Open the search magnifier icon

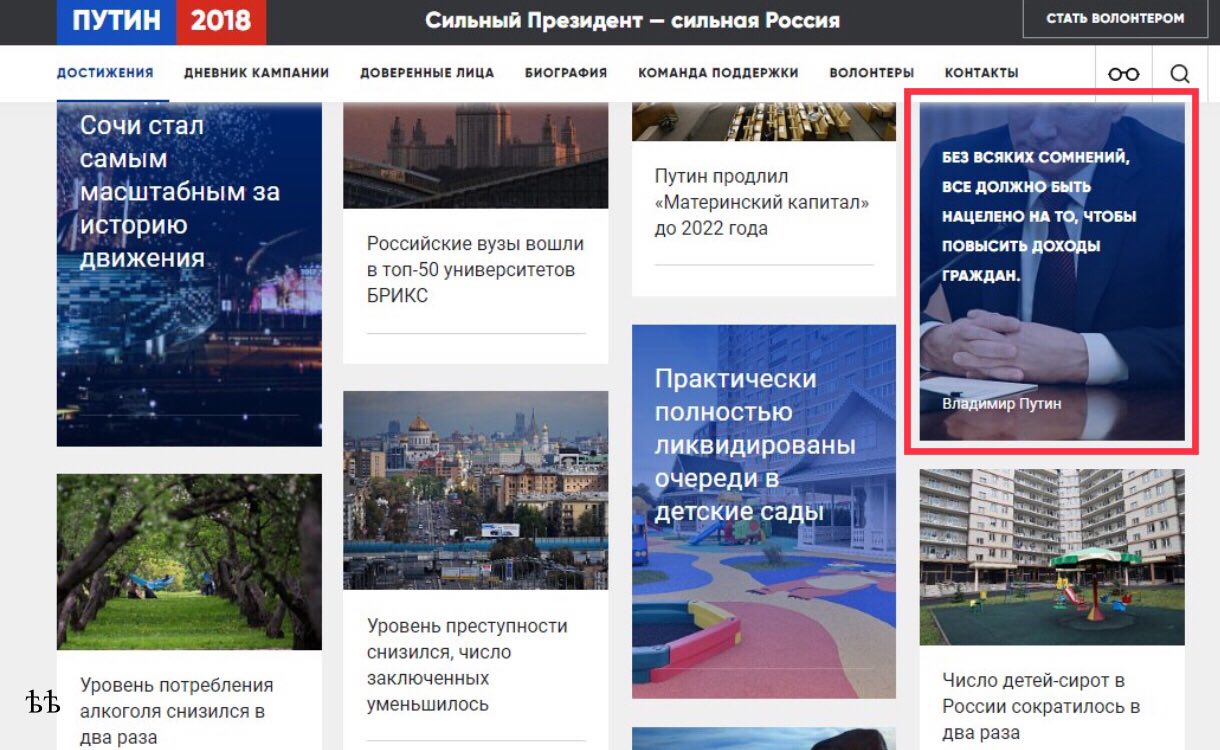click(x=1180, y=74)
